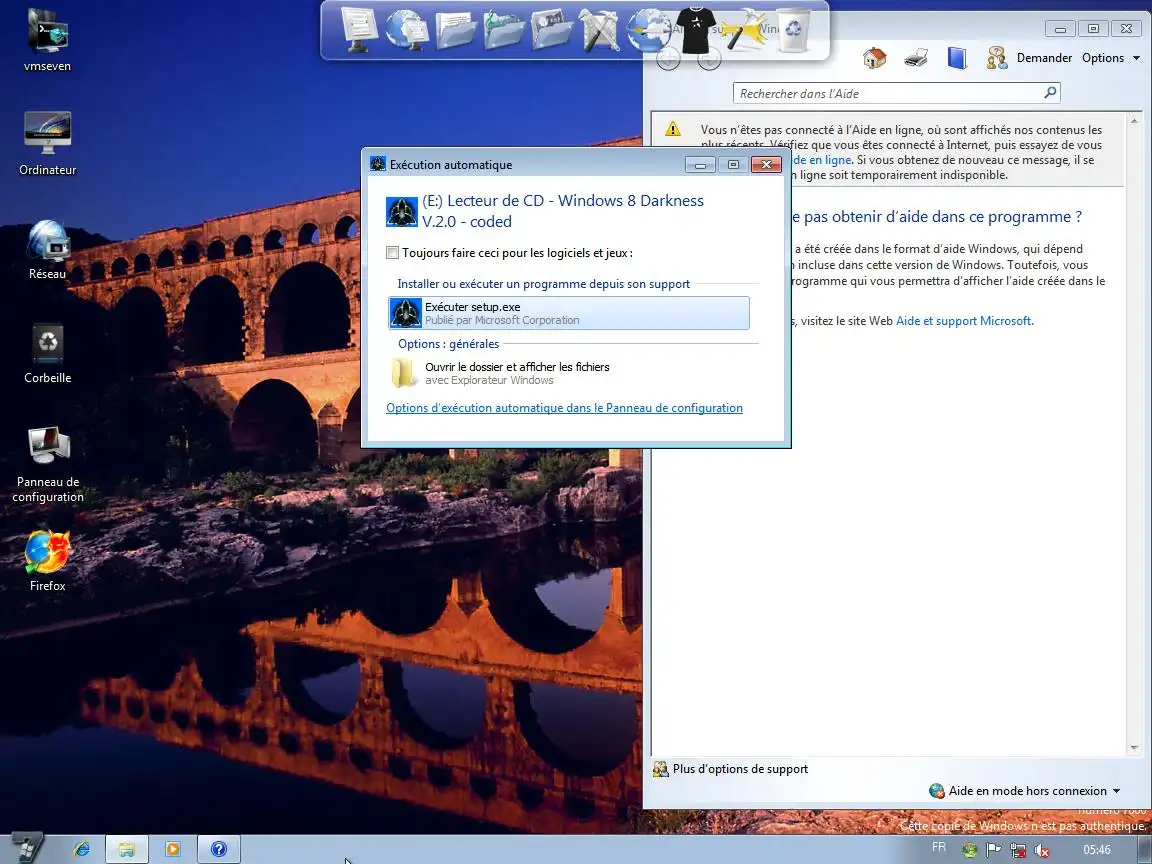Image resolution: width=1152 pixels, height=864 pixels.
Task: Open Panneau de configuration desktop icon
Action: click(x=47, y=464)
